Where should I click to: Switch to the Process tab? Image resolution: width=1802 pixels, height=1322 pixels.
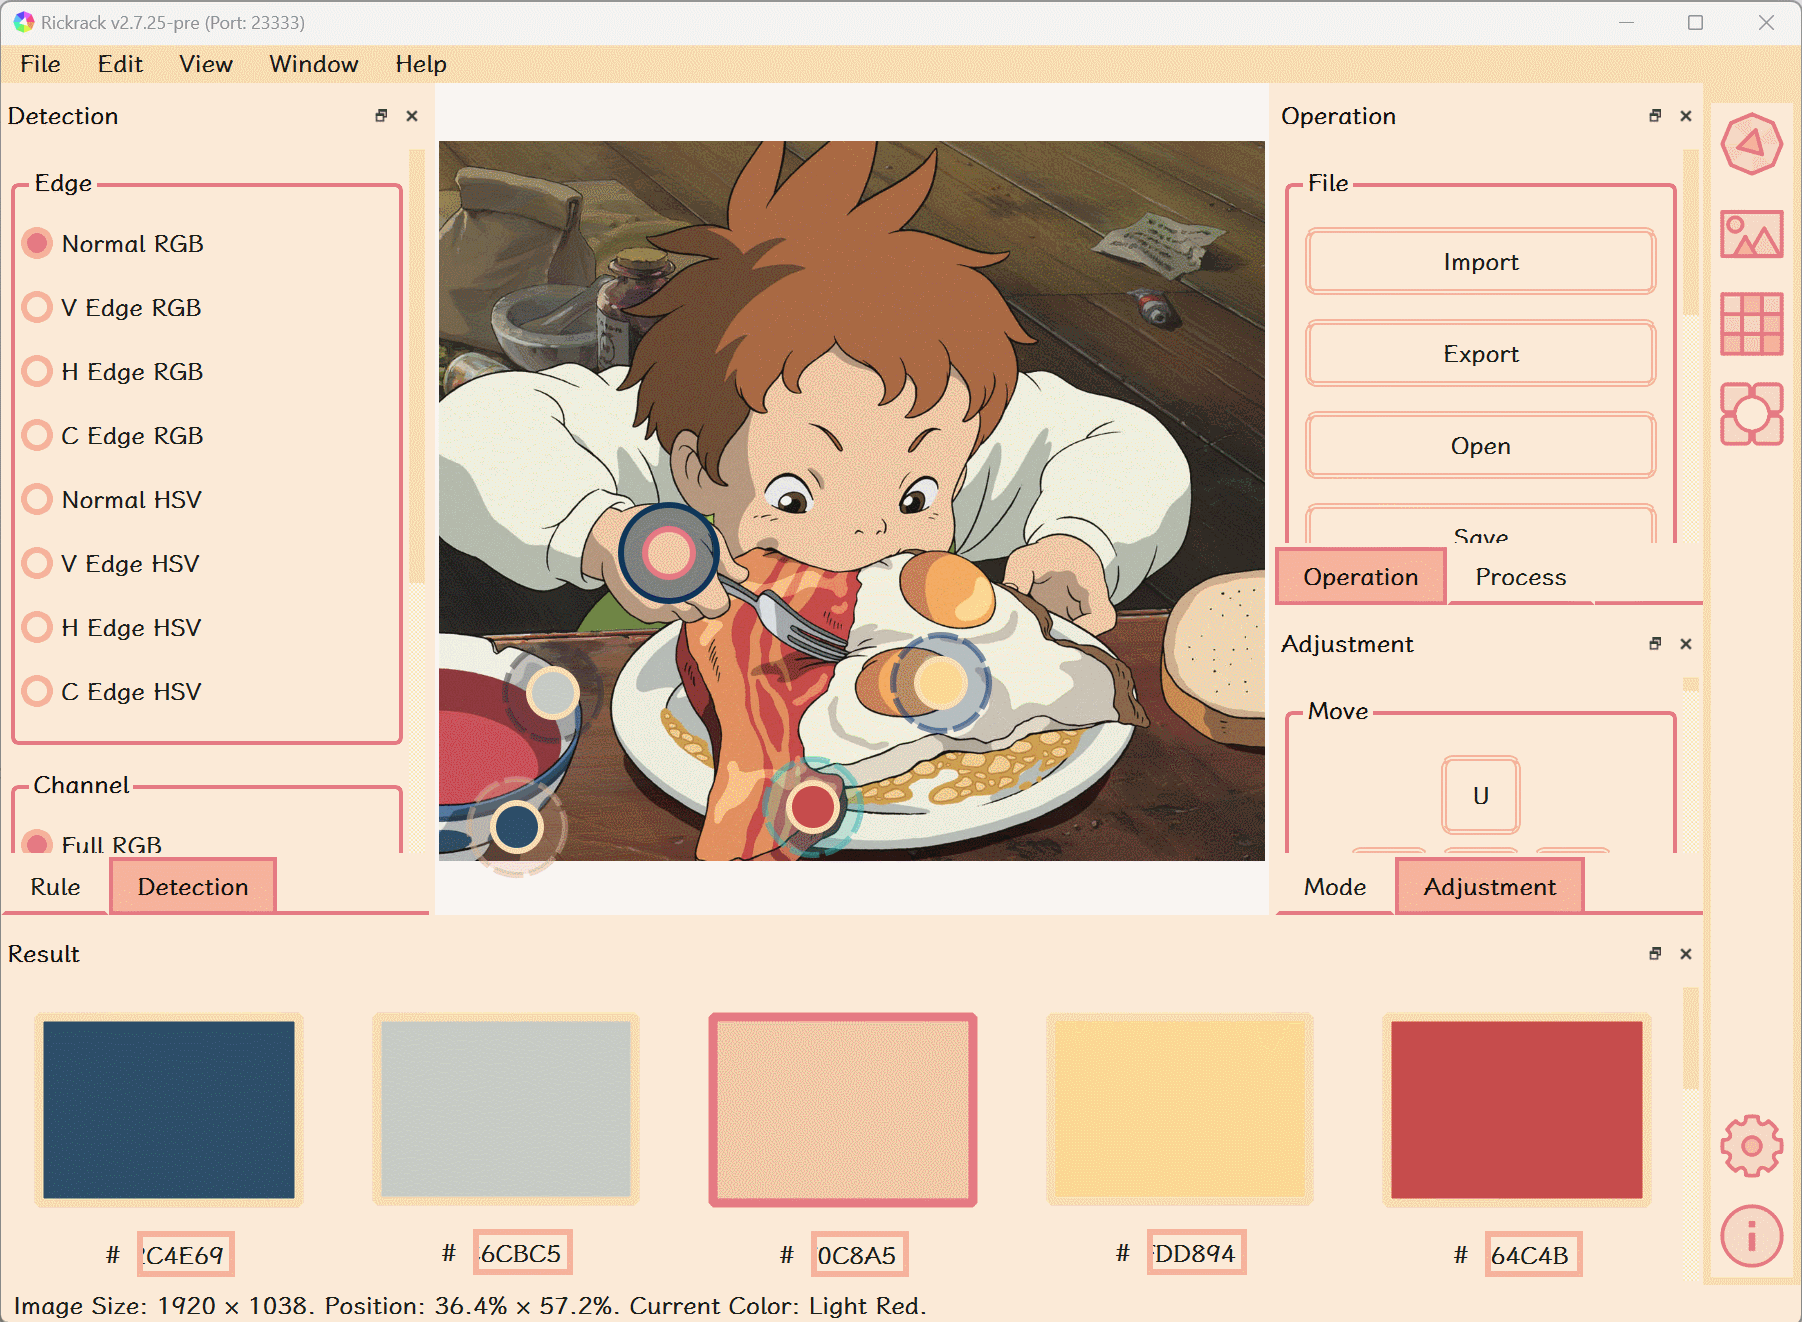click(x=1521, y=577)
